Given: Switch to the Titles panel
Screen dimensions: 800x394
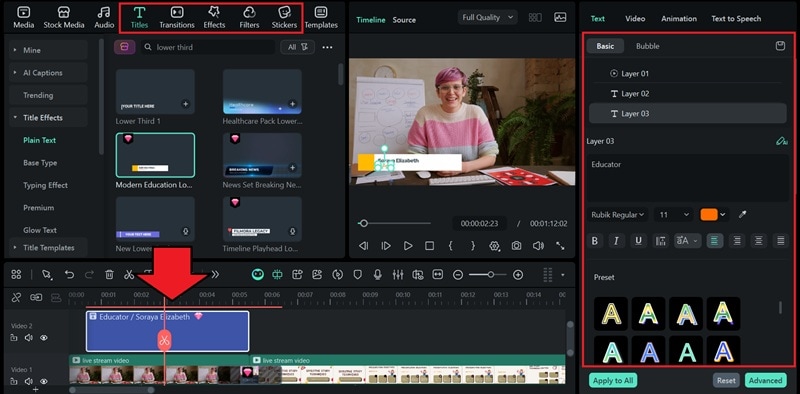Looking at the screenshot, I should pyautogui.click(x=139, y=17).
